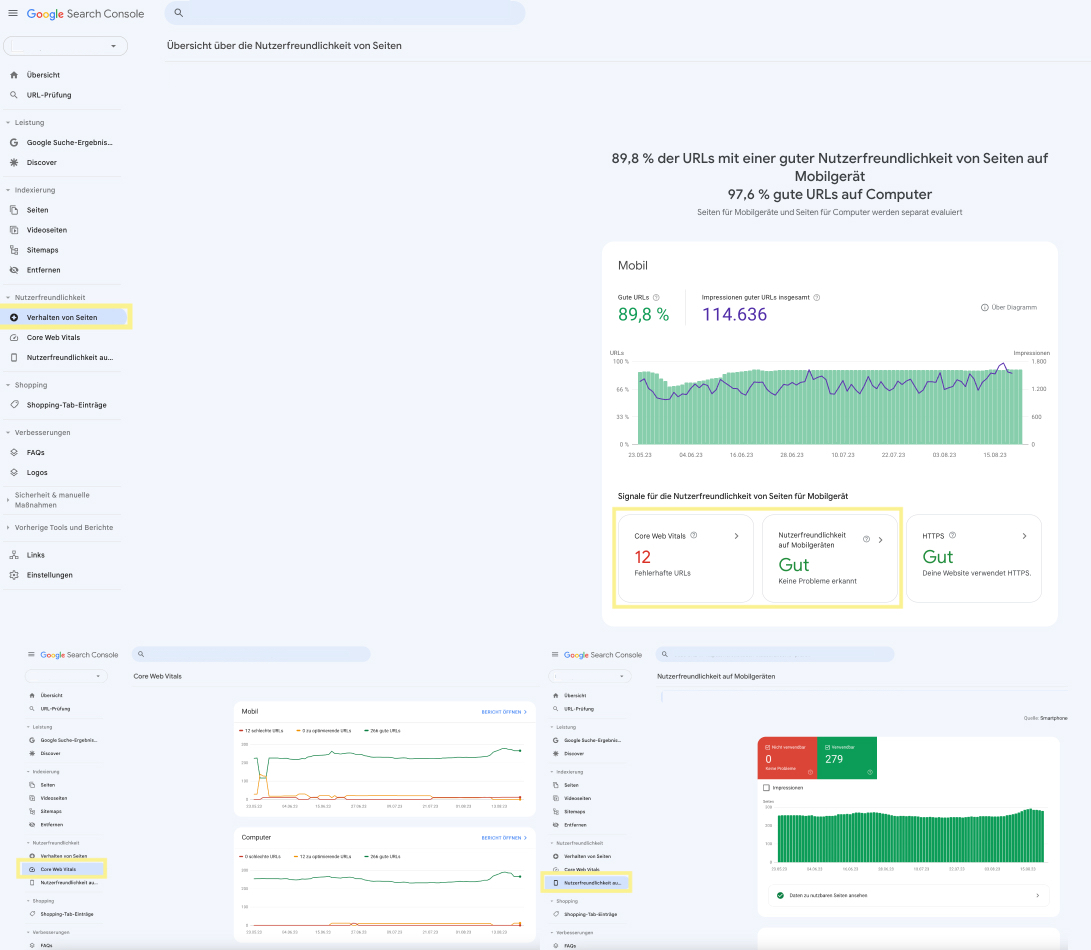Select Verhalten von Seiten in Core Web Vitals view
This screenshot has height=950, width=1091.
click(x=63, y=856)
